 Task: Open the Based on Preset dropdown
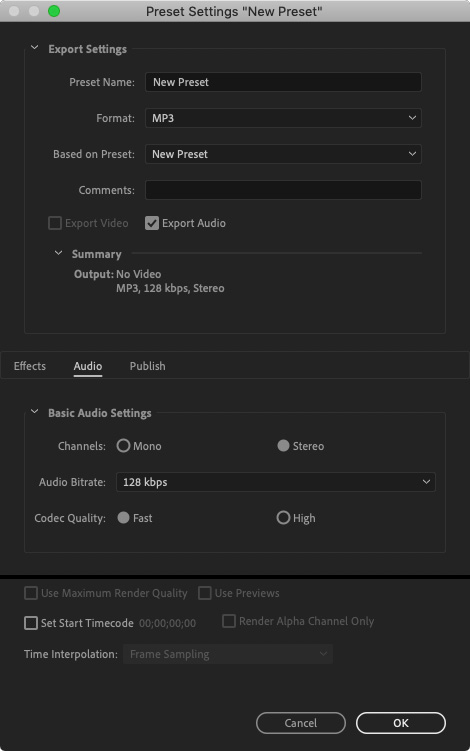click(x=283, y=154)
